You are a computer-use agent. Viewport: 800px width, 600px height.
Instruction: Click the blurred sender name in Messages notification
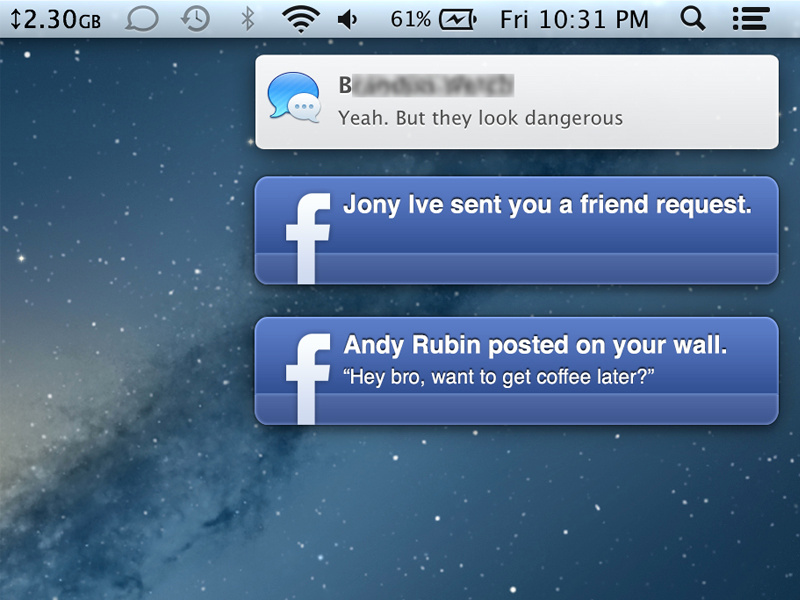(x=427, y=85)
